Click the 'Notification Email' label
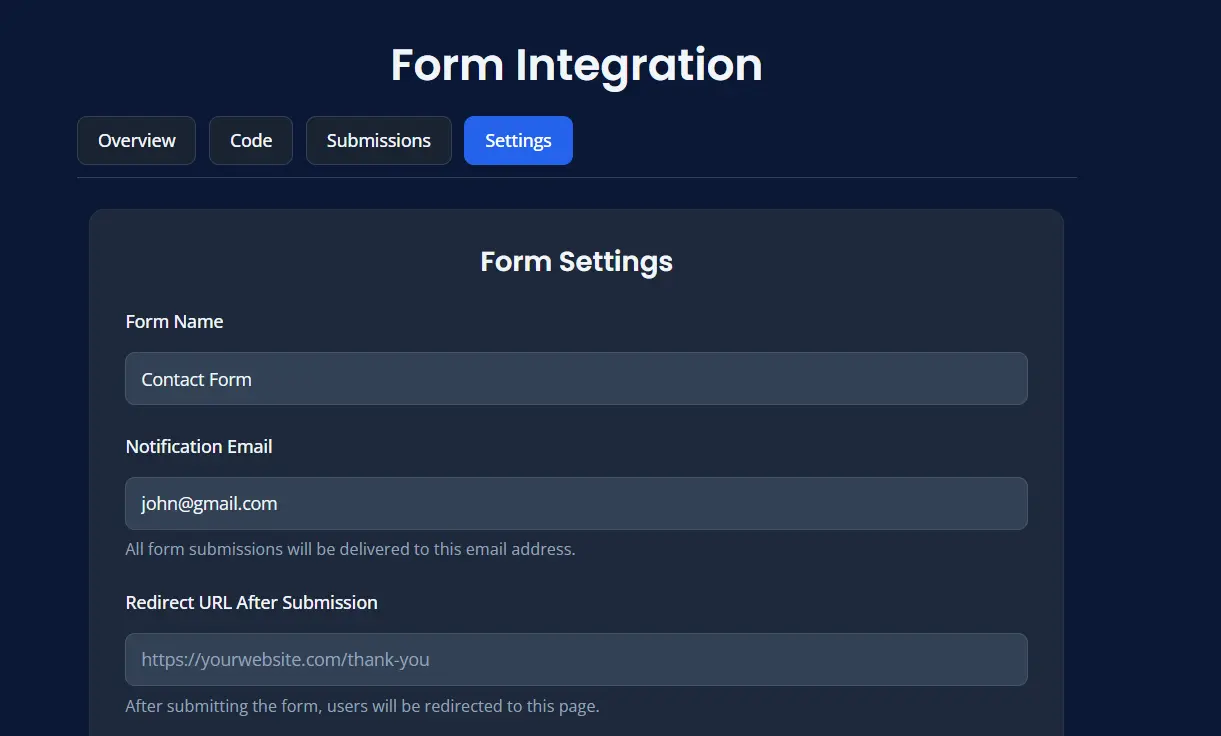The height and width of the screenshot is (736, 1221). 199,447
